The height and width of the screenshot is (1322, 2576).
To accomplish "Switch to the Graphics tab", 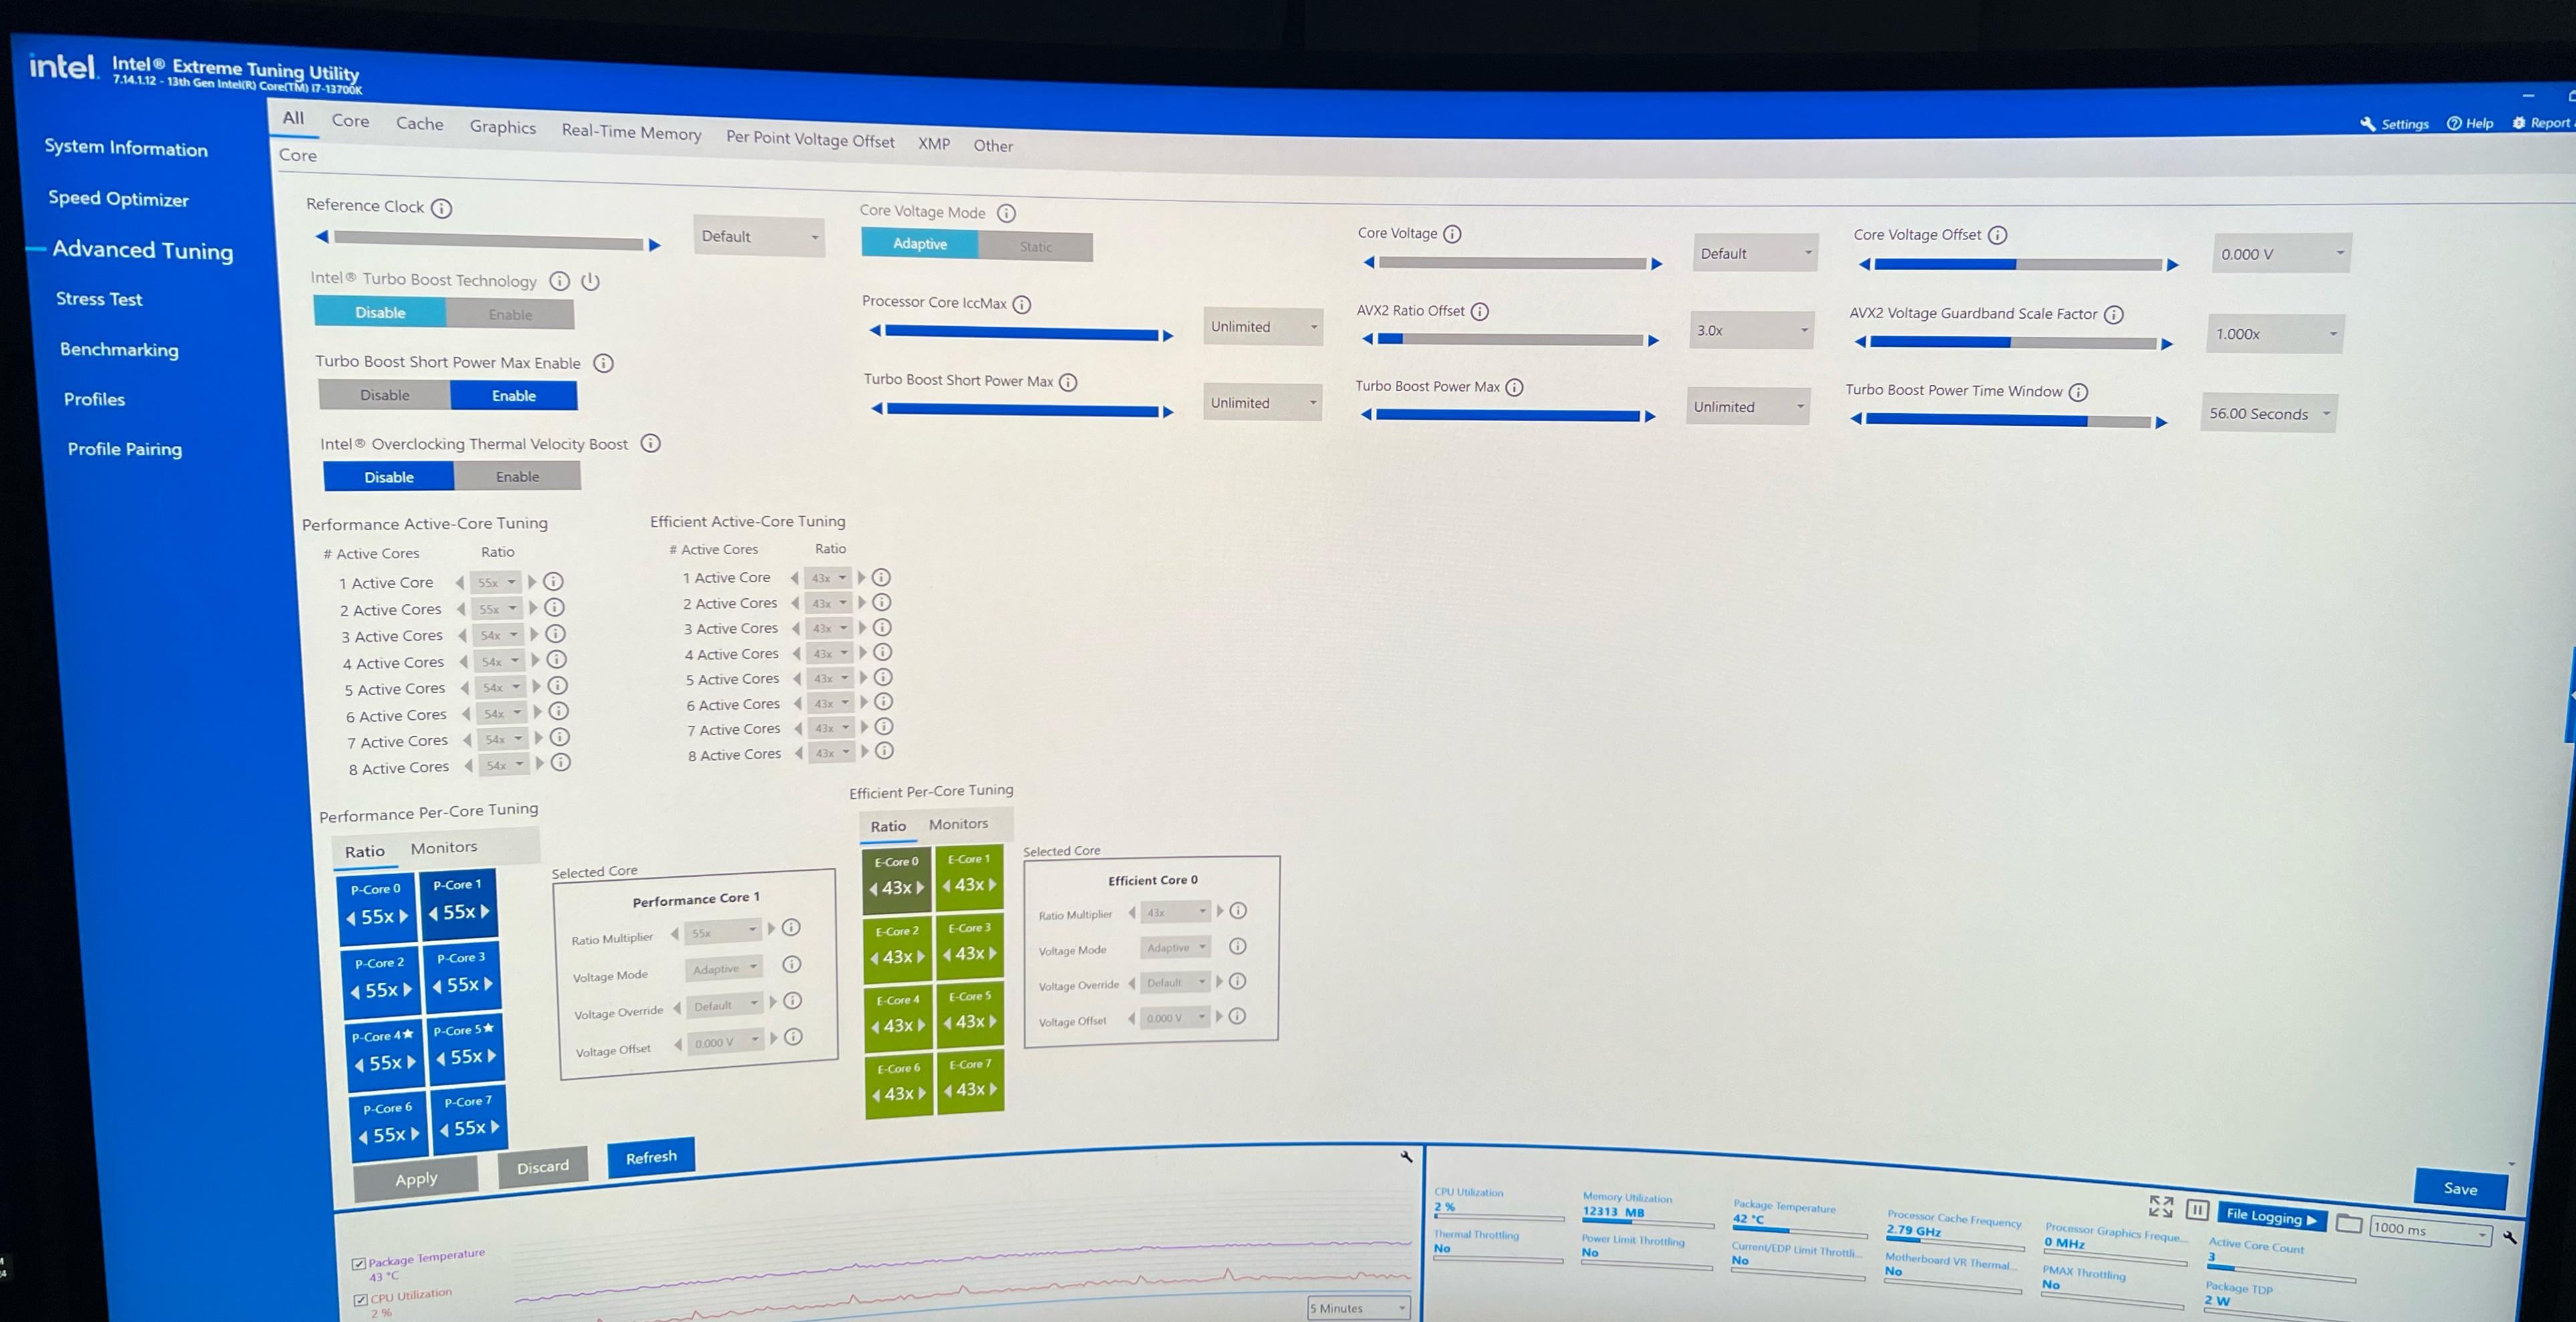I will [503, 127].
